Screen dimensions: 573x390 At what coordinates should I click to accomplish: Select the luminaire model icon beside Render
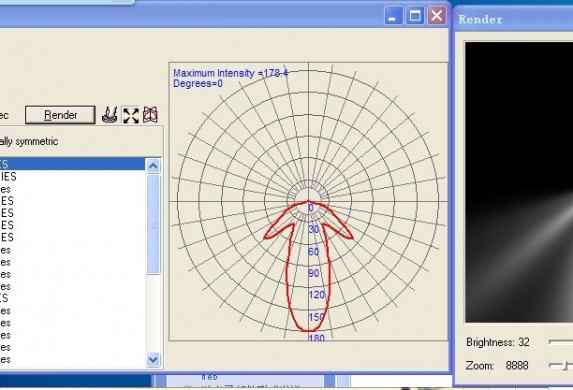coord(109,115)
